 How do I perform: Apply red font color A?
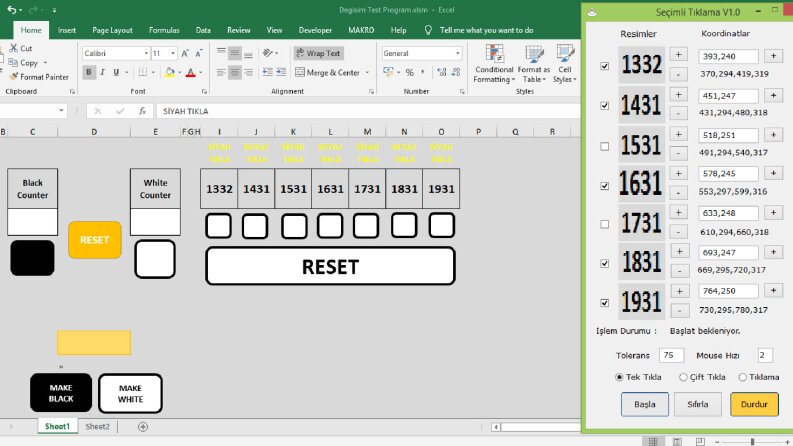tap(191, 72)
